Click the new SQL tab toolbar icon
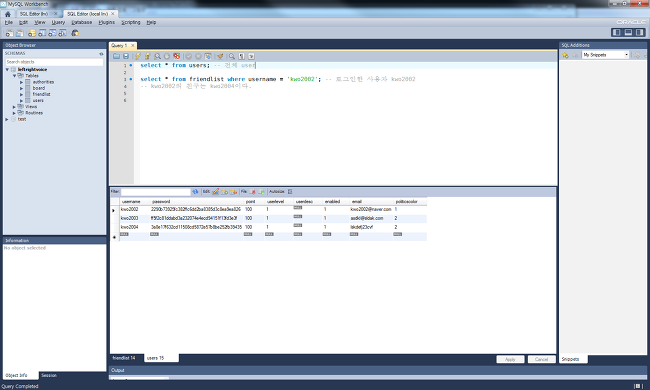The width and height of the screenshot is (650, 390). point(9,33)
